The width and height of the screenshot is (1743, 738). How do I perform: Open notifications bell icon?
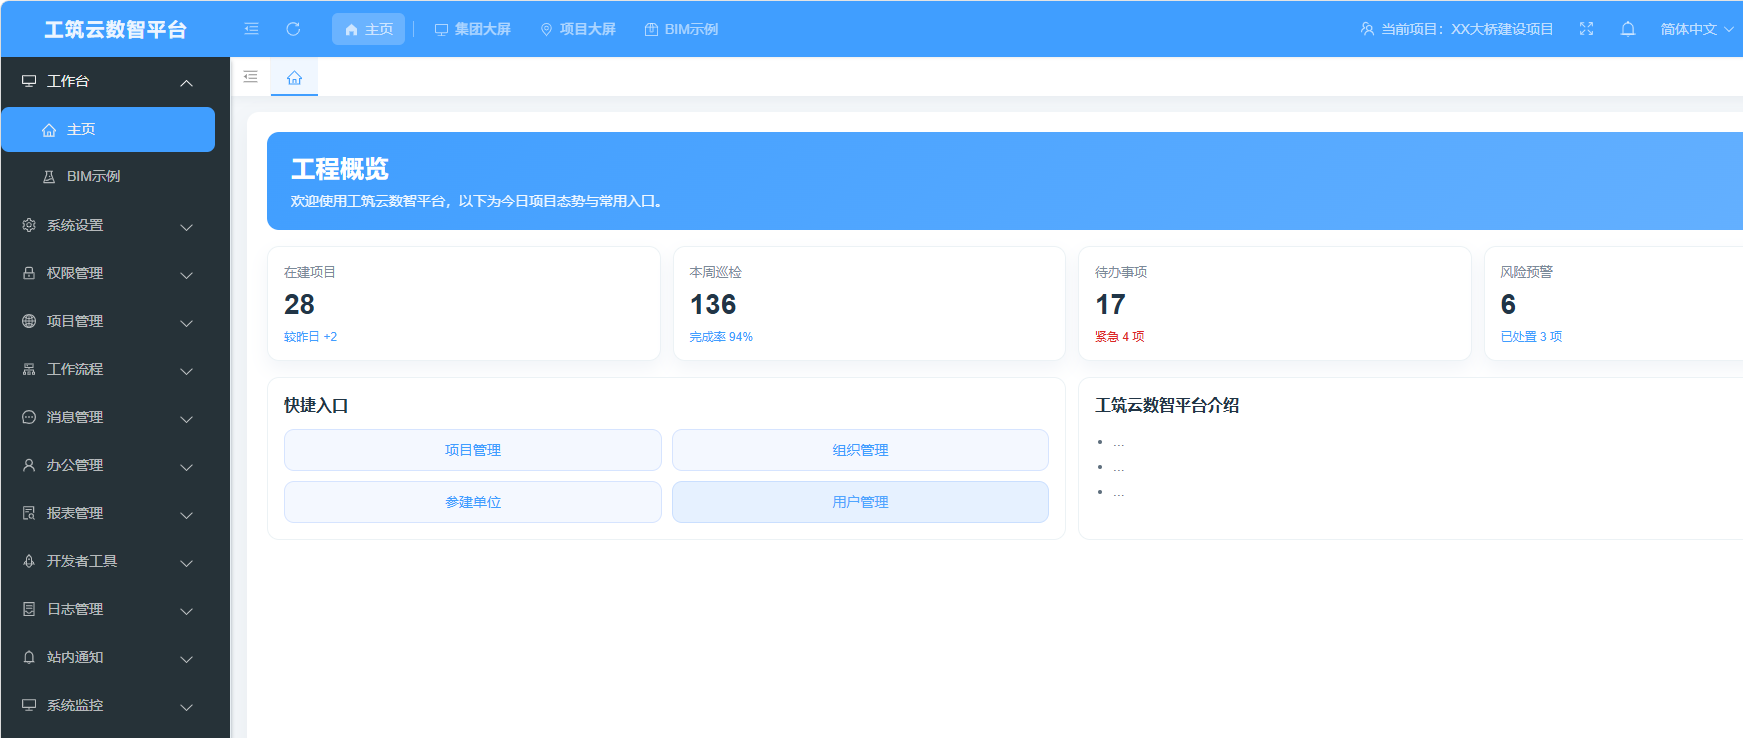click(1628, 29)
